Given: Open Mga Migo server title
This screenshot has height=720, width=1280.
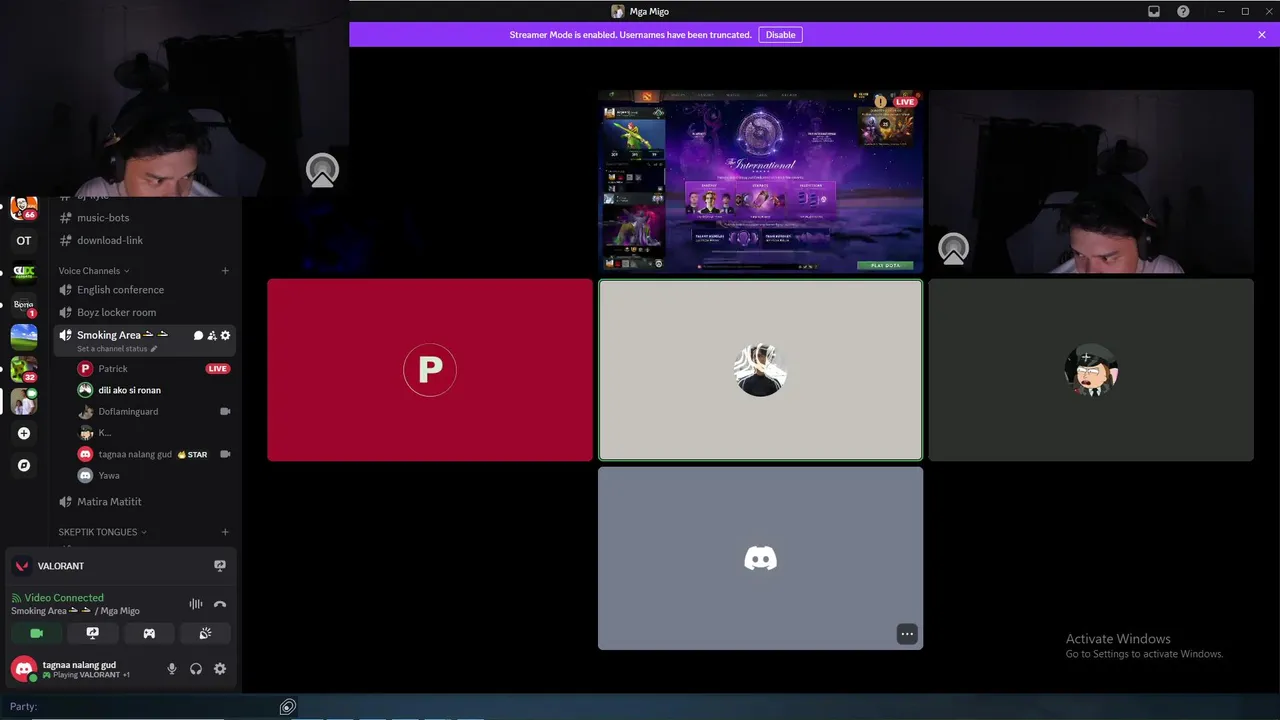Looking at the screenshot, I should [x=640, y=11].
